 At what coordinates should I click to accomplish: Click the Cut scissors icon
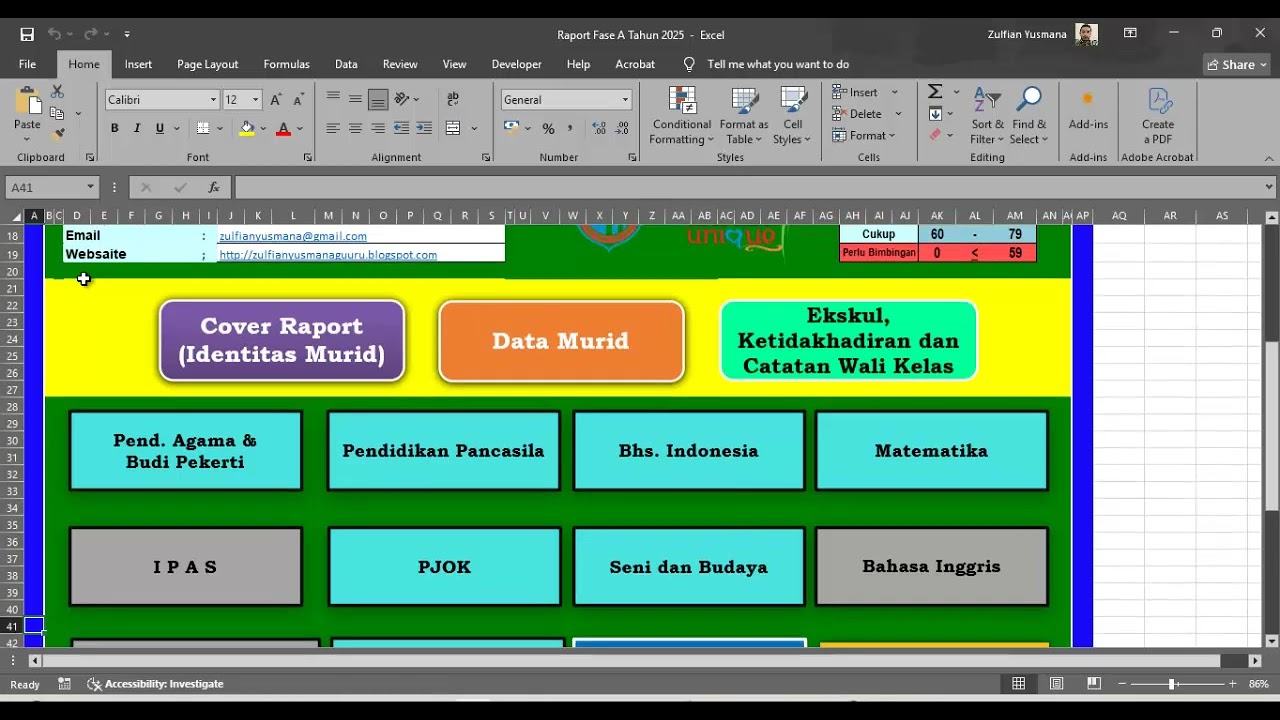[57, 91]
